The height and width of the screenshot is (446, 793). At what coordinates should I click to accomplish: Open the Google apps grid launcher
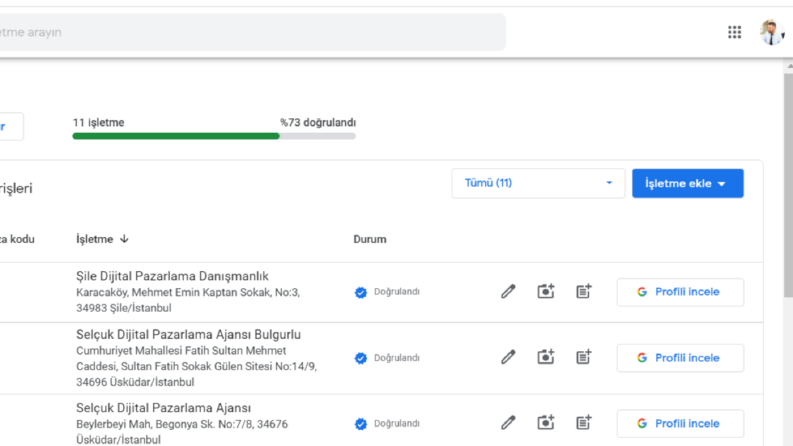pos(734,32)
